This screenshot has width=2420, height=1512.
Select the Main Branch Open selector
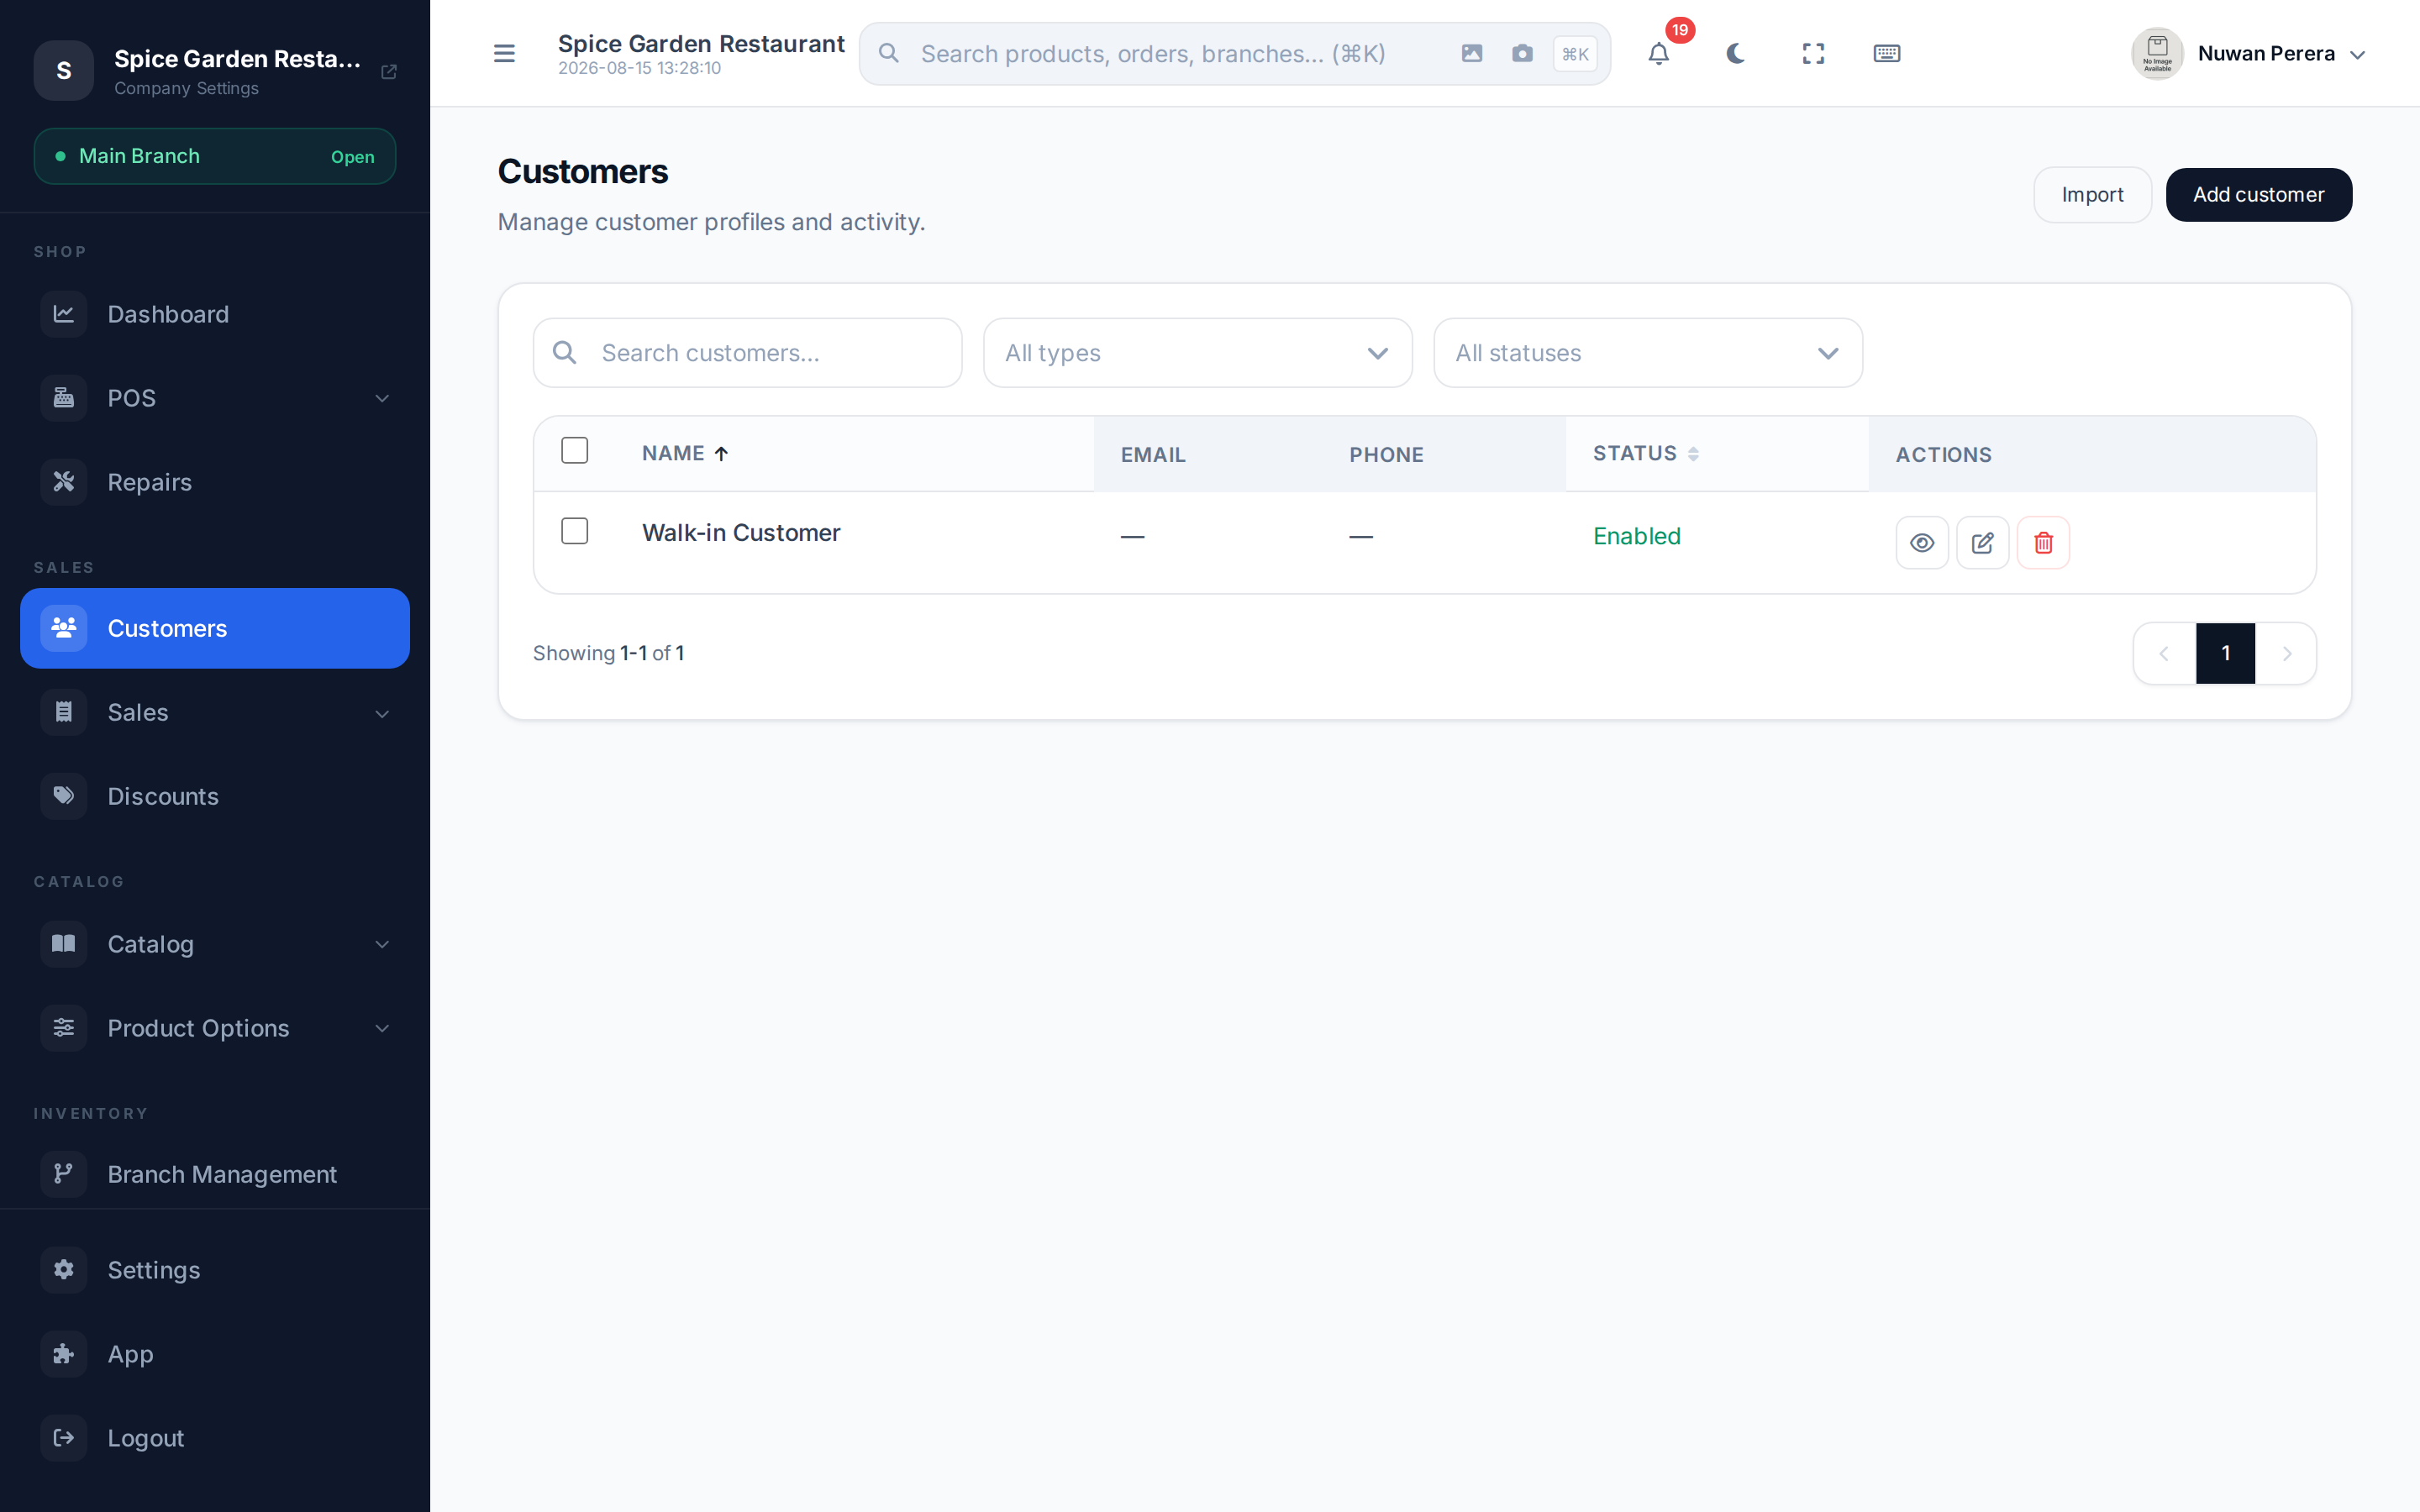(215, 156)
